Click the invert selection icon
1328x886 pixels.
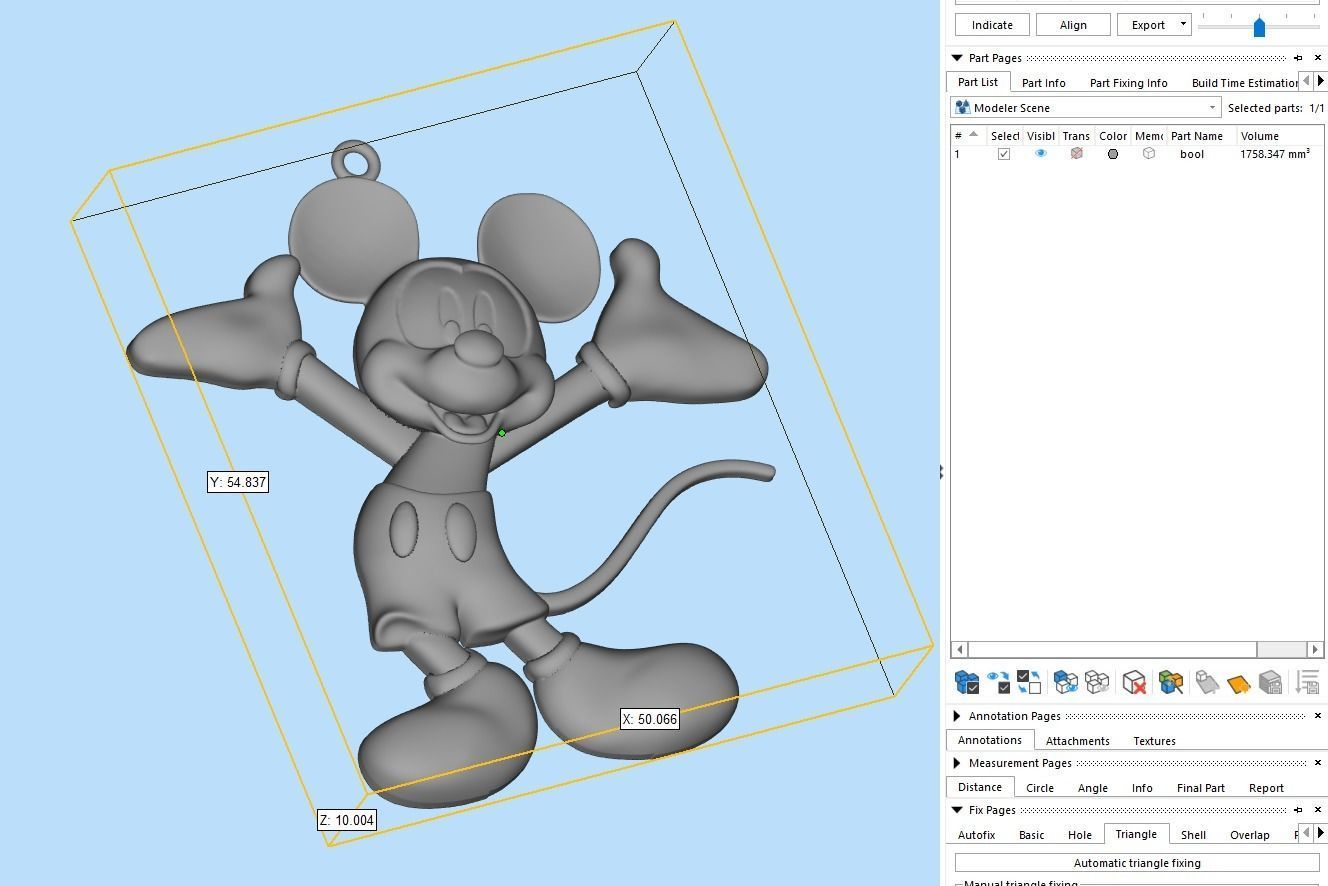1029,682
